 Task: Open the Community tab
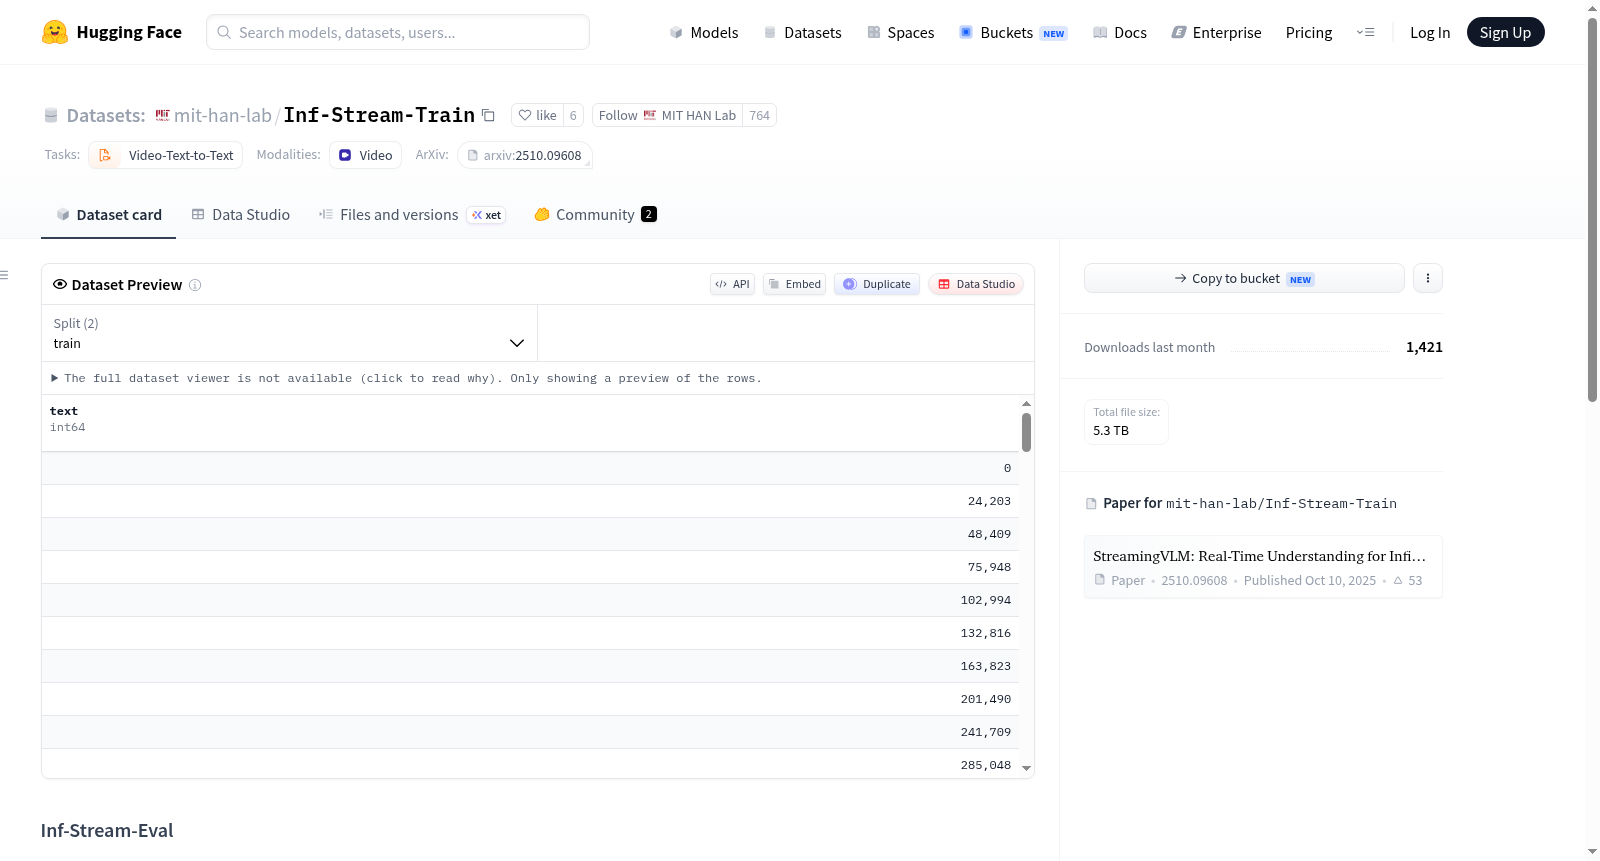tap(595, 215)
